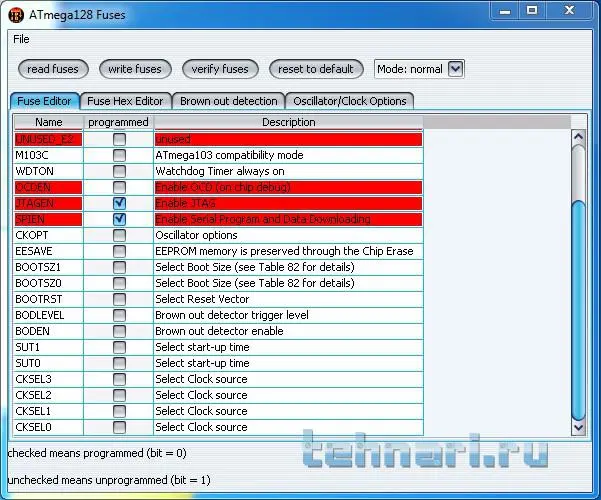
Task: Minimize the ATmega128 Fuses window
Action: 505,10
